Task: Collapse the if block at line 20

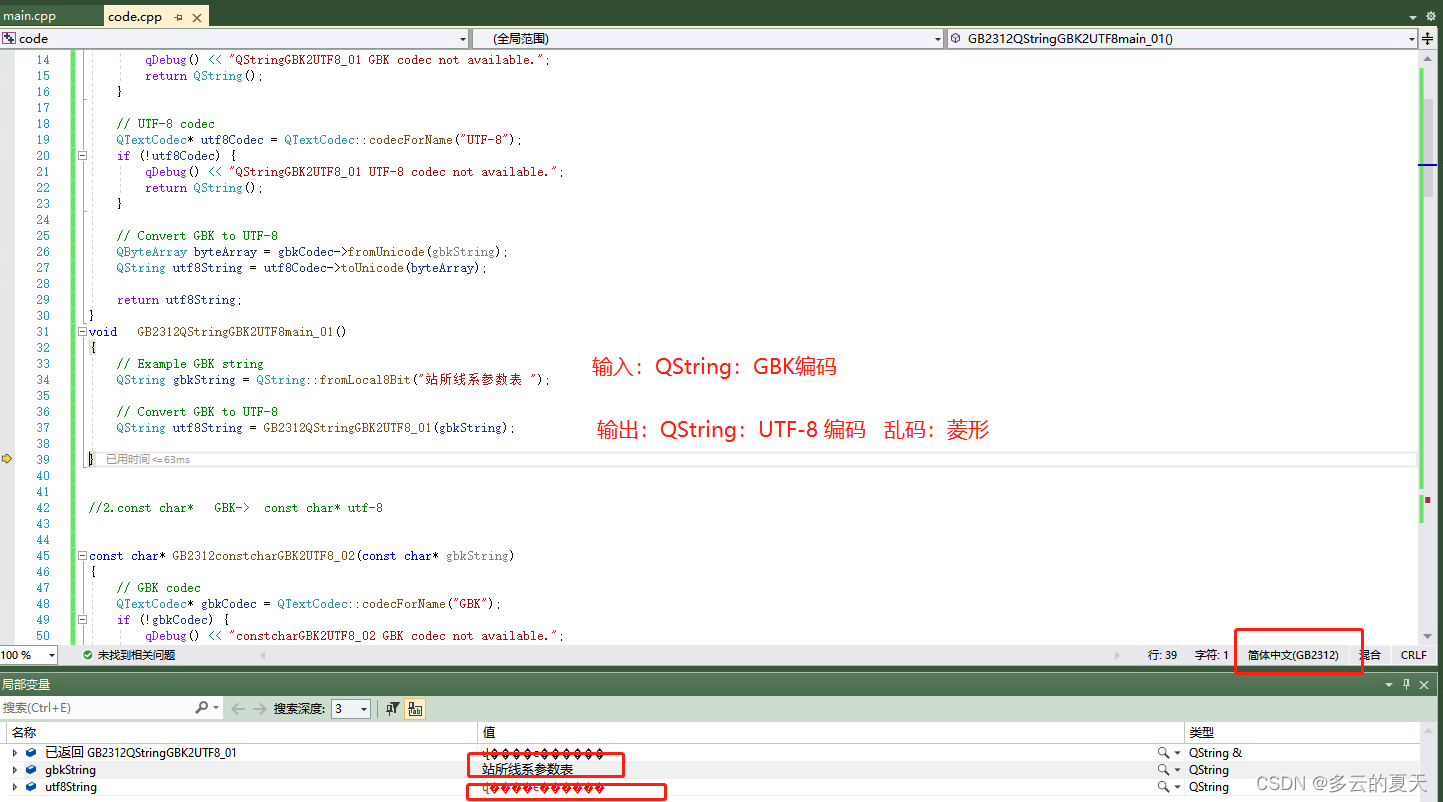Action: pos(83,155)
